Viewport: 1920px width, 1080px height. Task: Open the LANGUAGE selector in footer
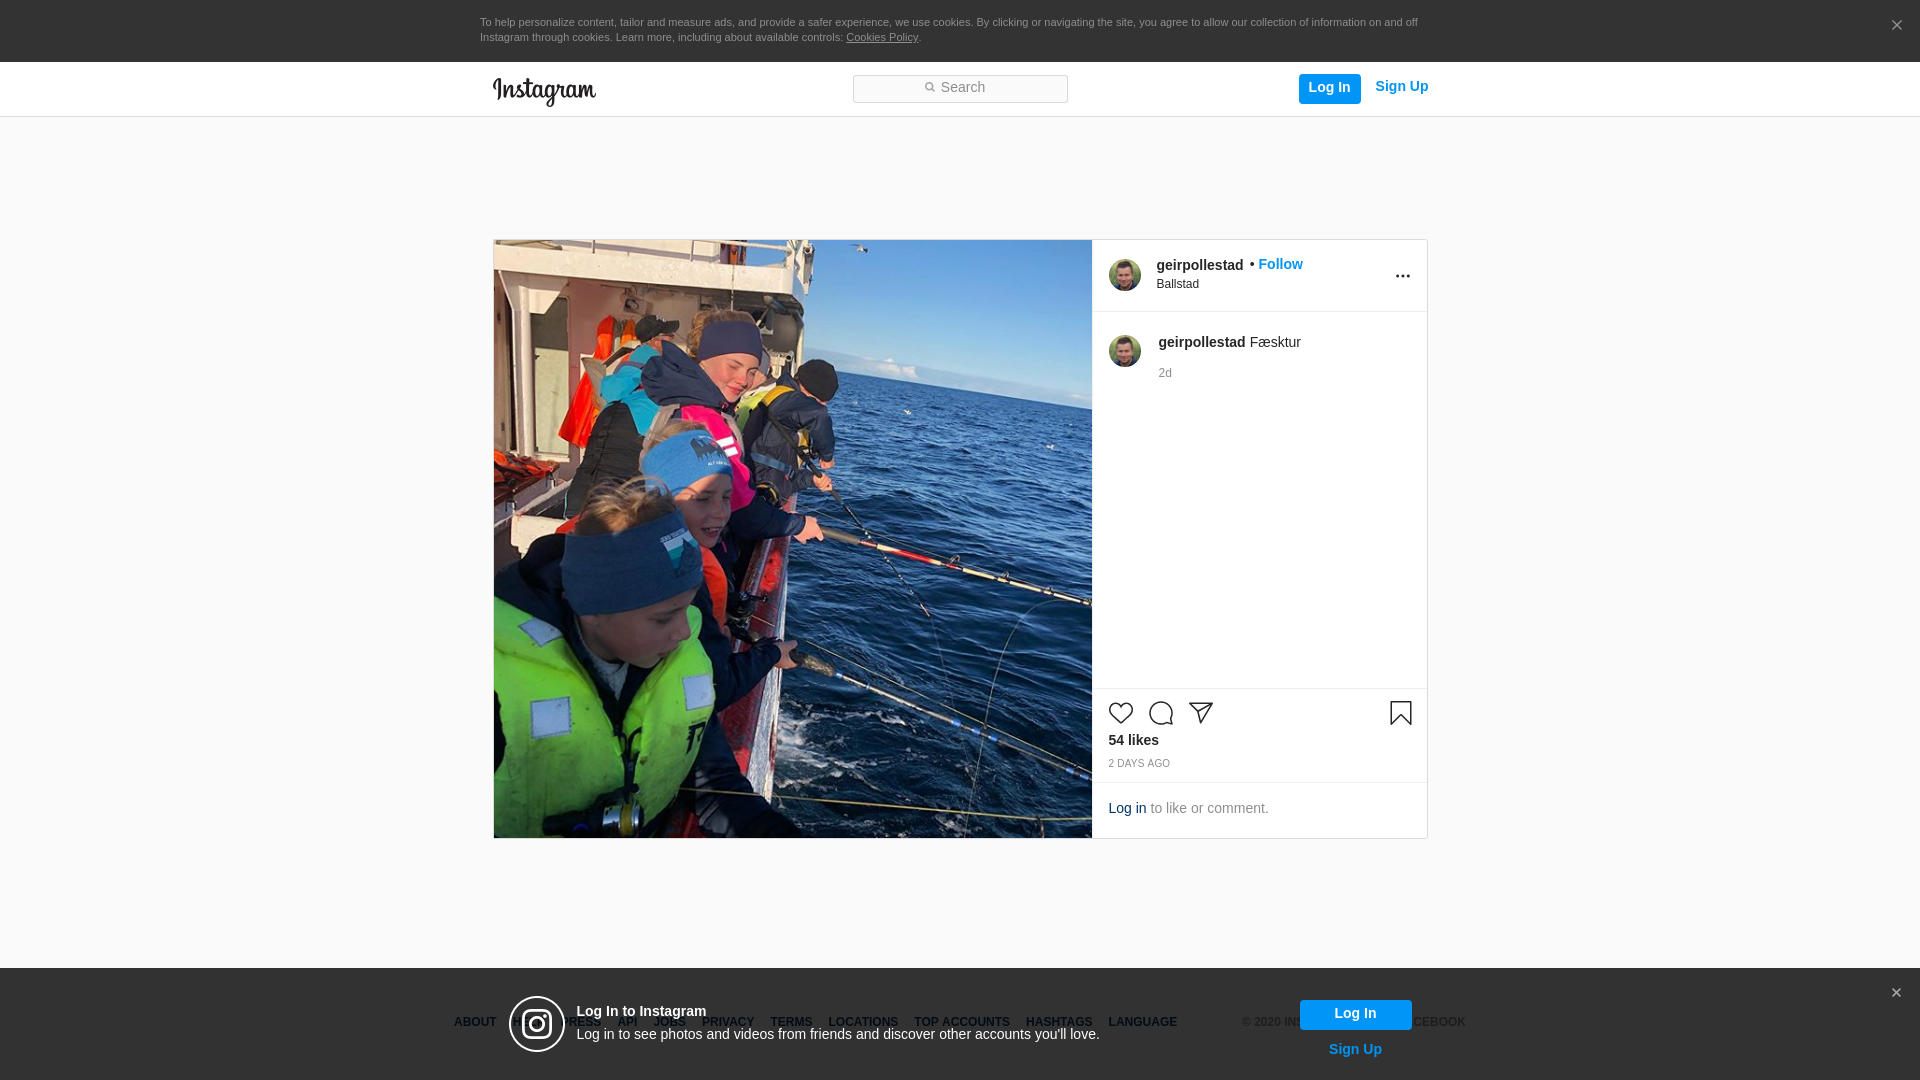1143,1022
